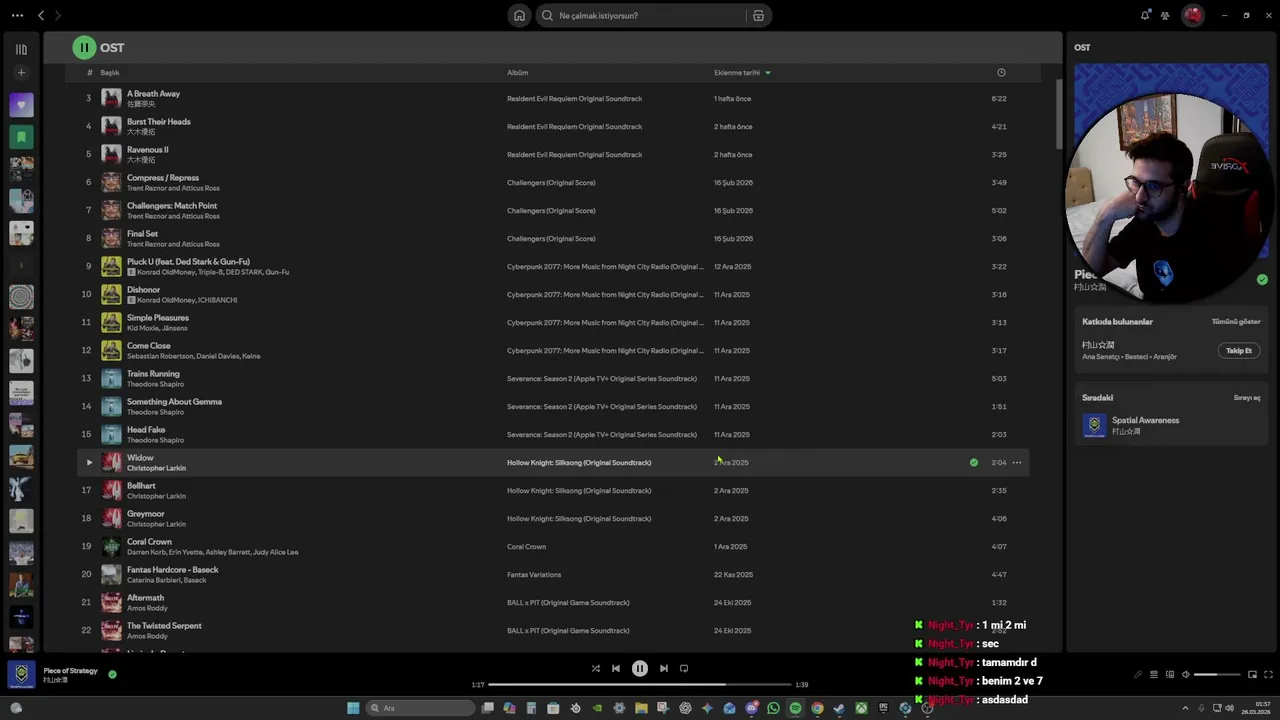Screen dimensions: 1280x720
Task: Enter fullscreen player icon
Action: click(1269, 674)
